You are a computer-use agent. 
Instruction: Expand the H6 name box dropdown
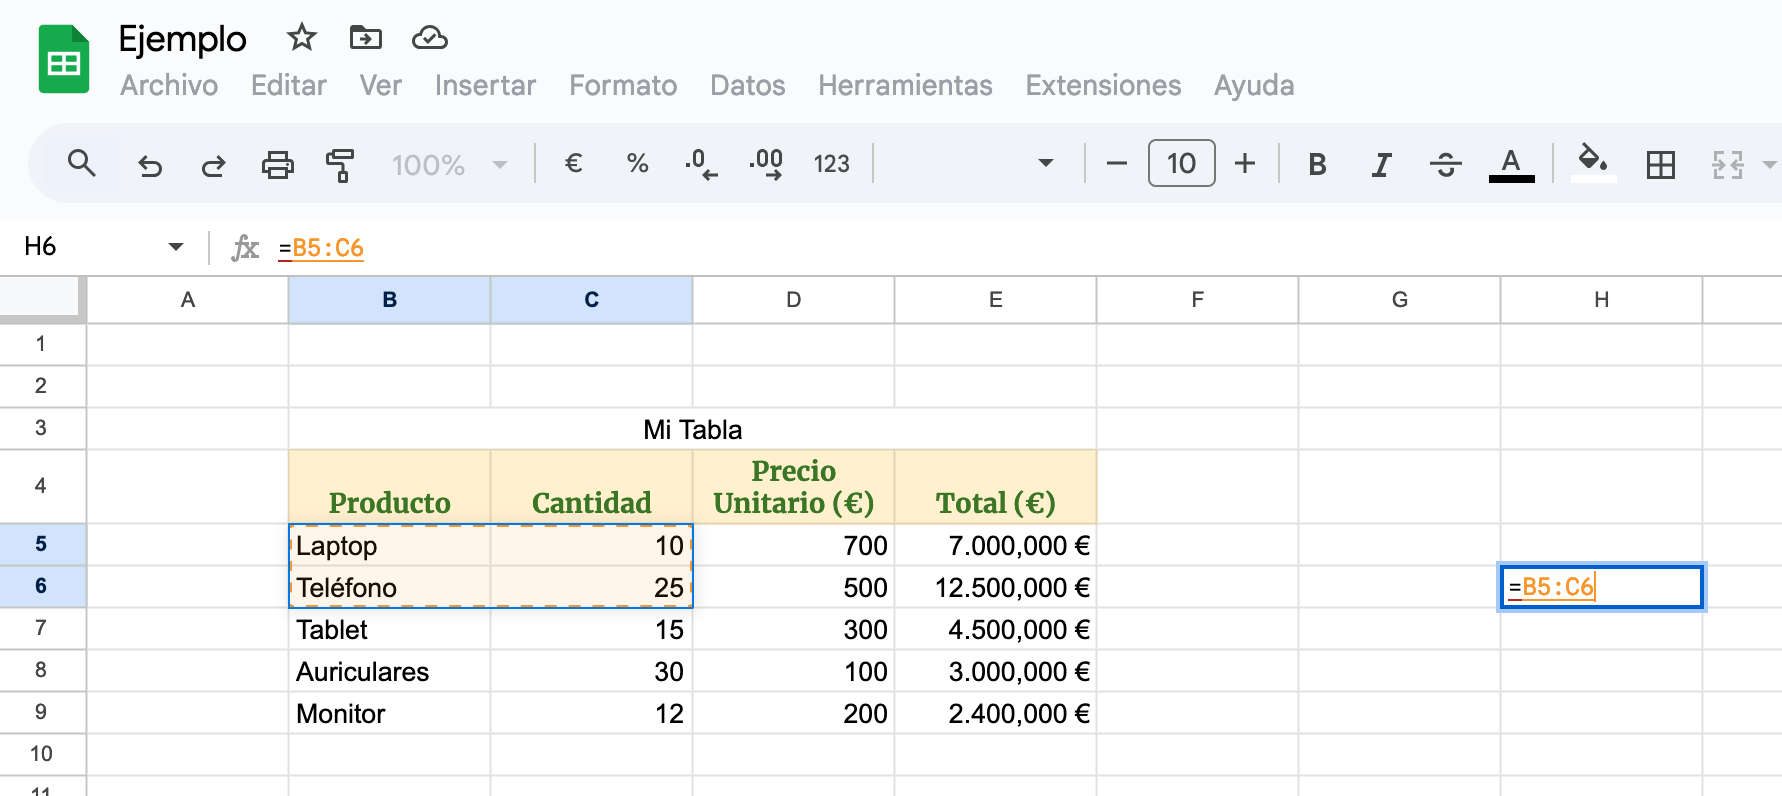(176, 247)
